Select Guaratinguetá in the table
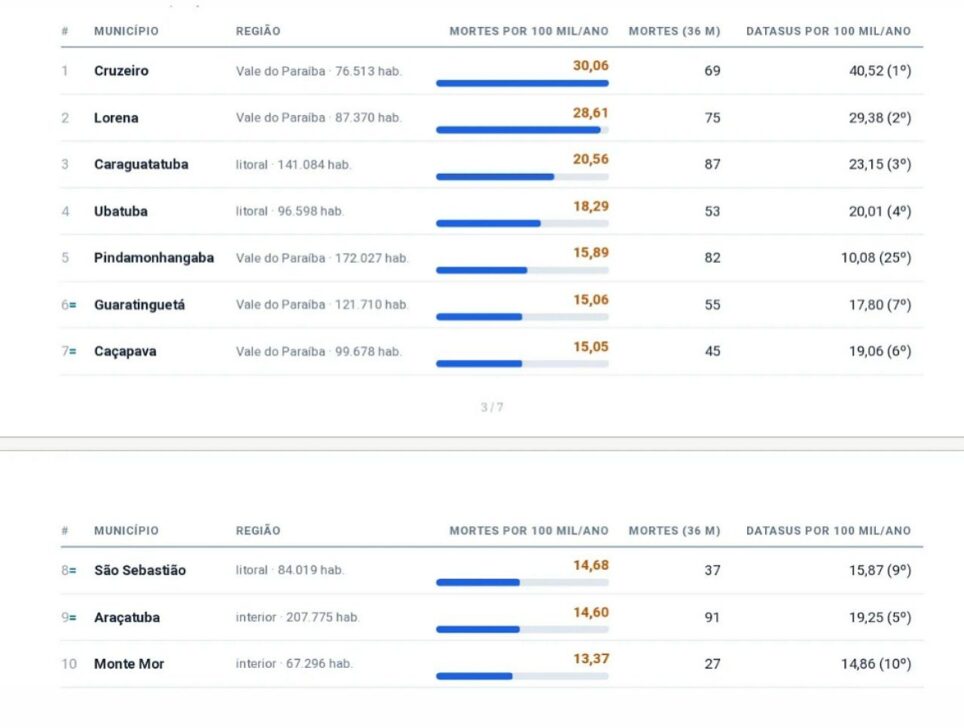Viewport: 964px width, 728px height. tap(140, 304)
